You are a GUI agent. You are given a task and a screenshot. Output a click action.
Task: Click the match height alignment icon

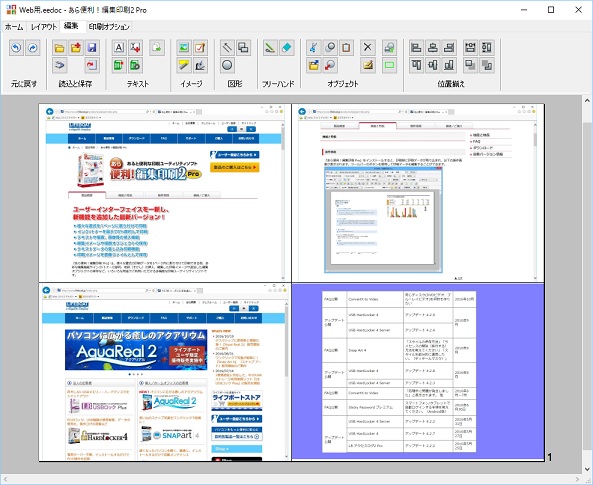coord(487,48)
